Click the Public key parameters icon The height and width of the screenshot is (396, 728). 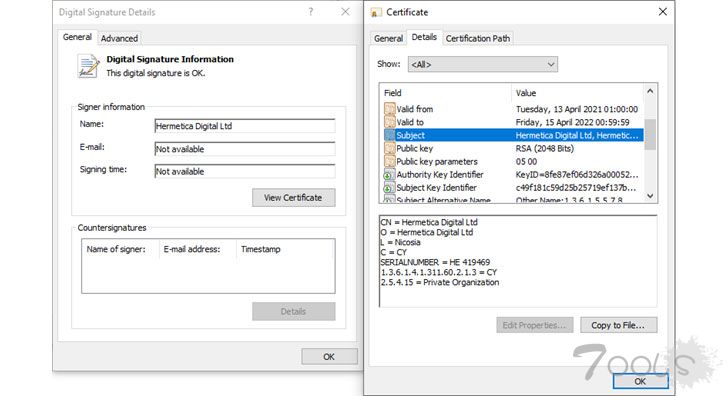[x=389, y=162]
